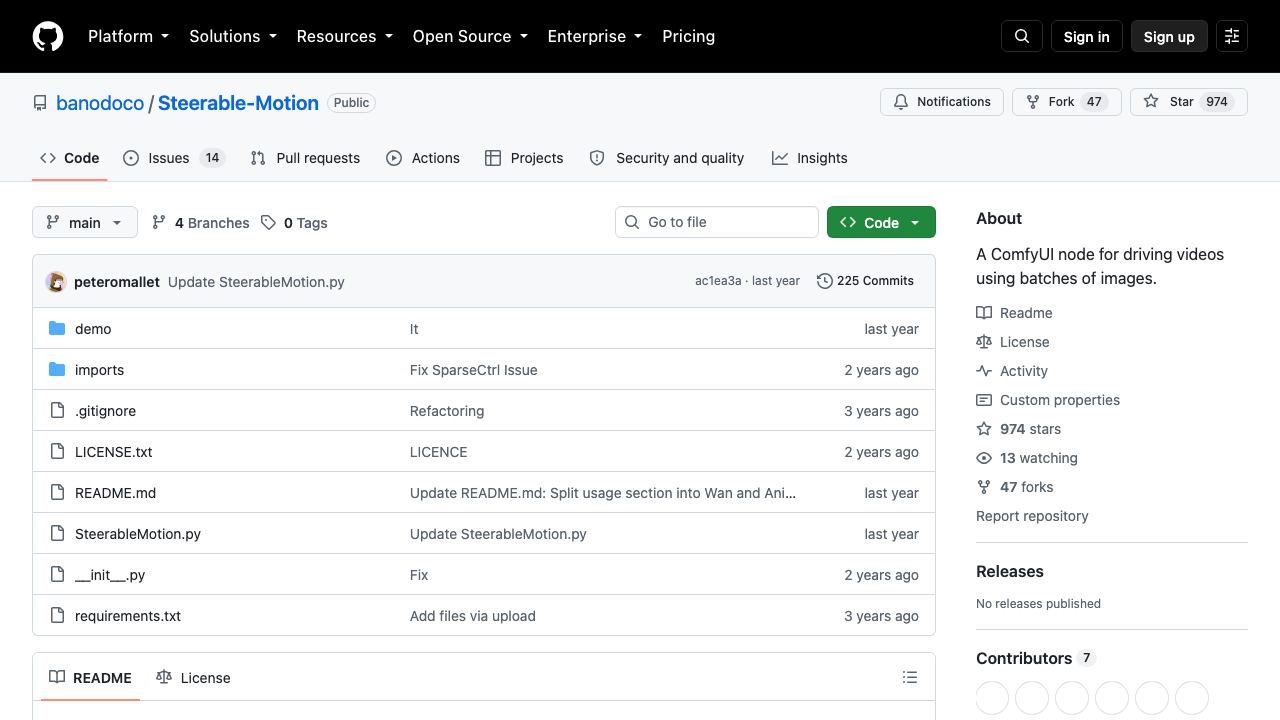Star the repository with Star button

tap(1189, 102)
